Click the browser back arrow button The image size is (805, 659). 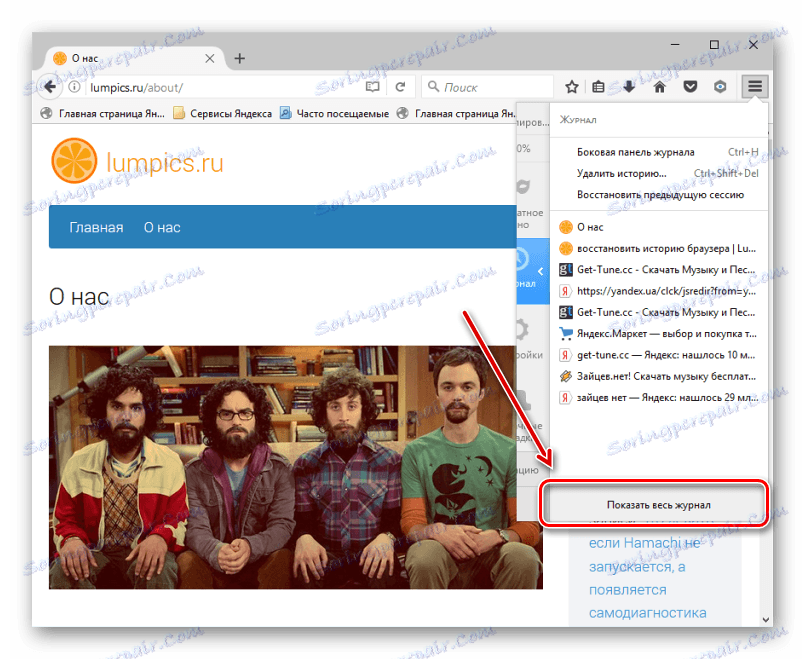pos(50,87)
